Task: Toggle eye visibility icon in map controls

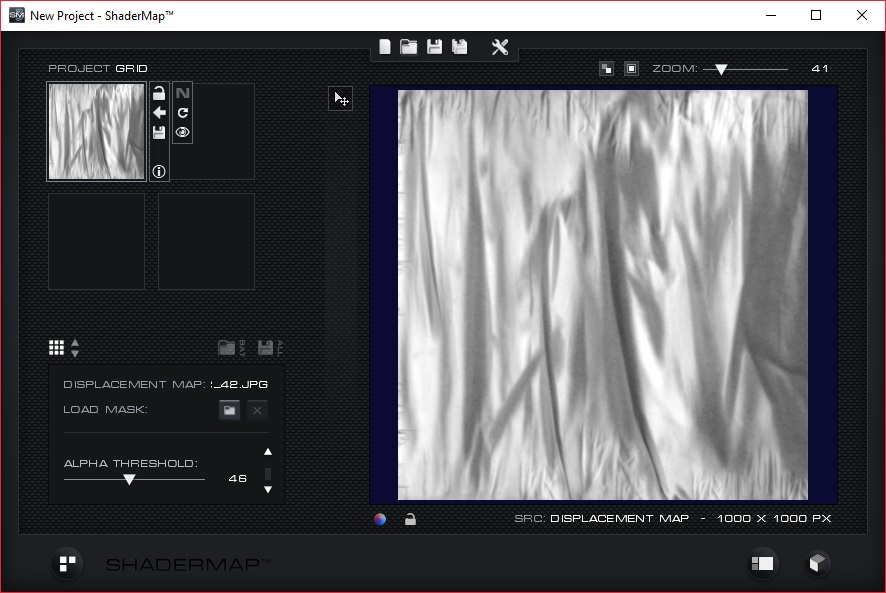Action: [x=183, y=132]
